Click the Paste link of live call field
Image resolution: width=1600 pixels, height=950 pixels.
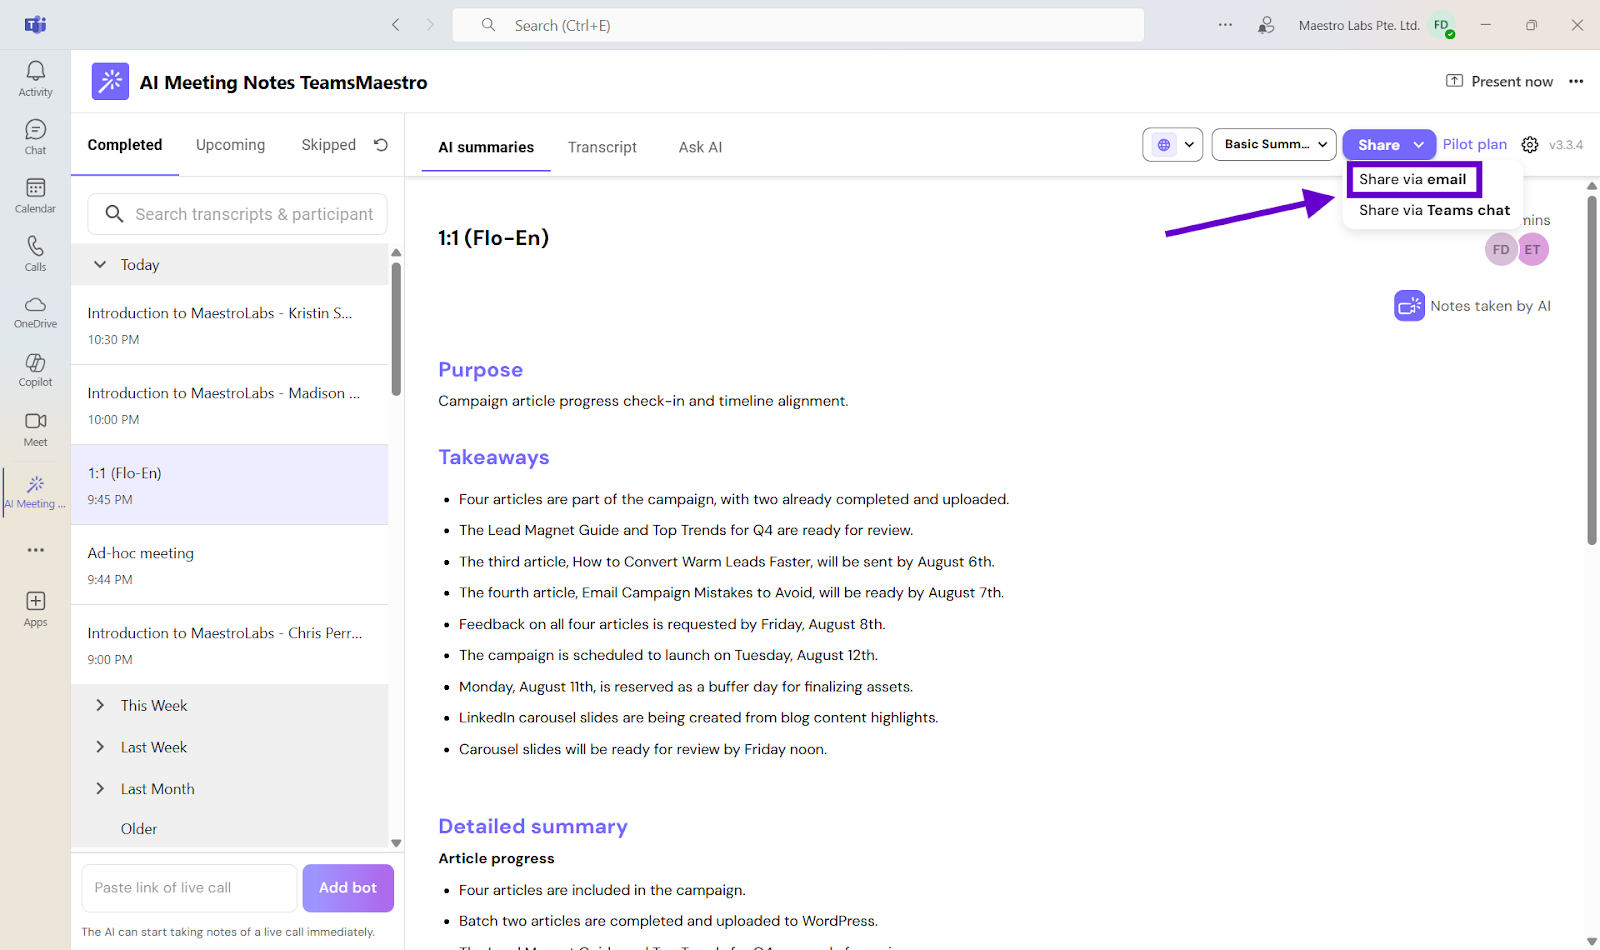point(189,888)
